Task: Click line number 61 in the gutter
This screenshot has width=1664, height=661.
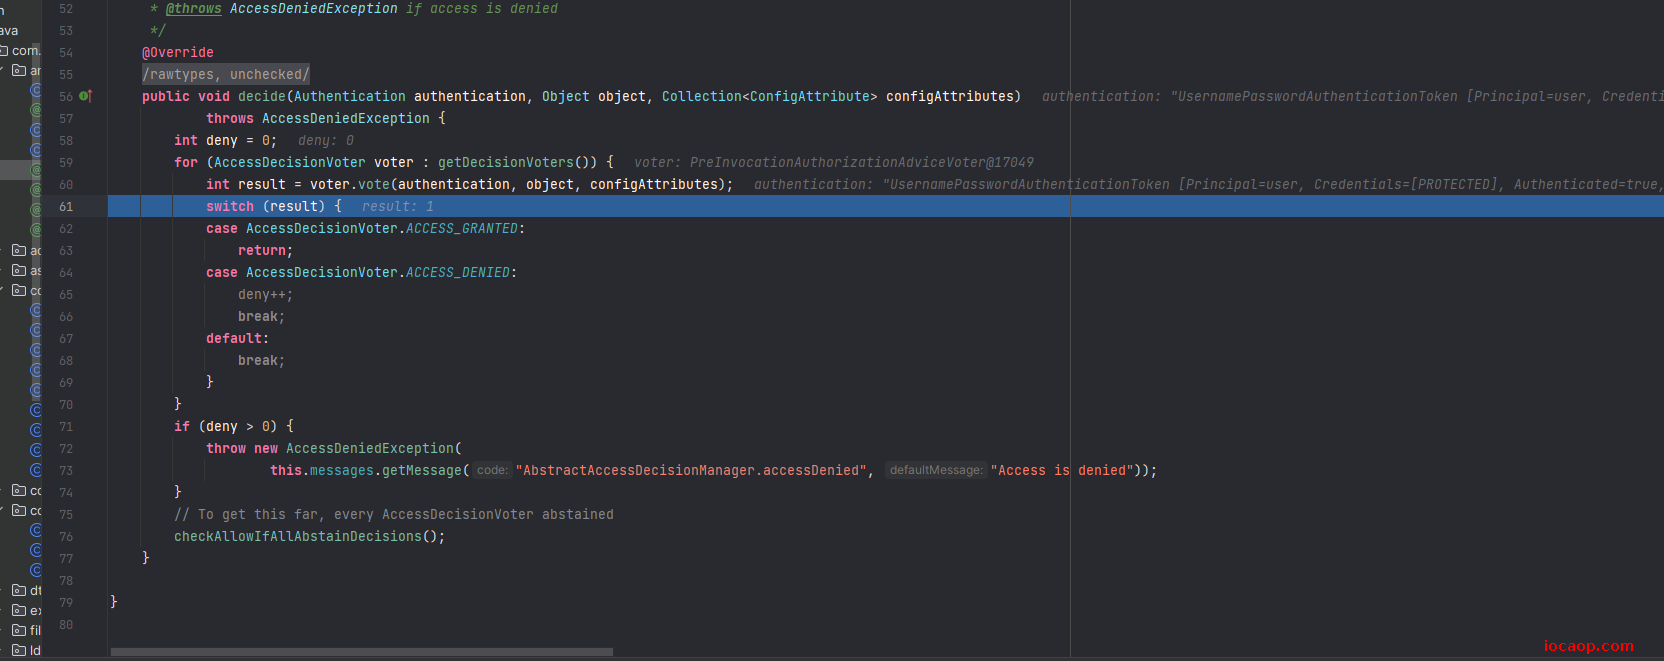Action: pos(66,207)
